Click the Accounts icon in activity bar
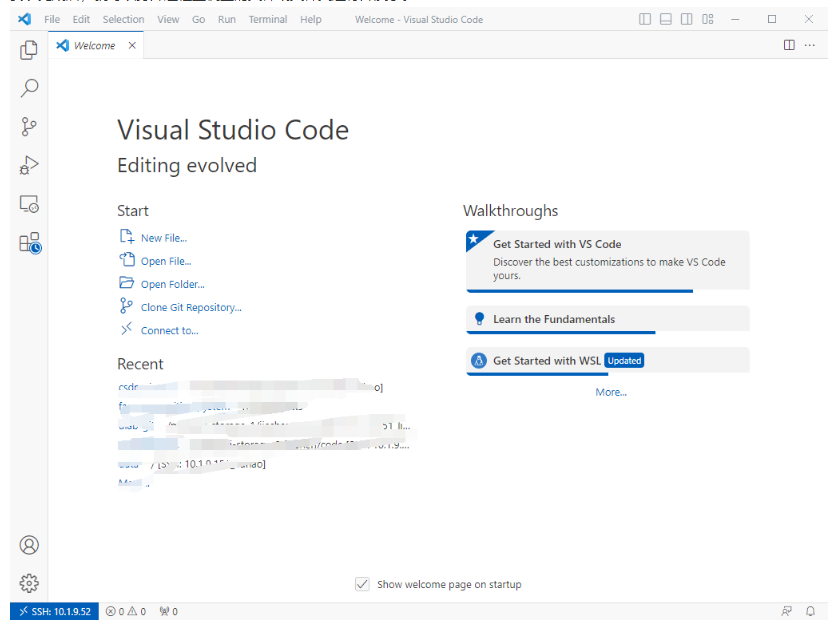Screen dimensions: 839x626 [x=29, y=545]
